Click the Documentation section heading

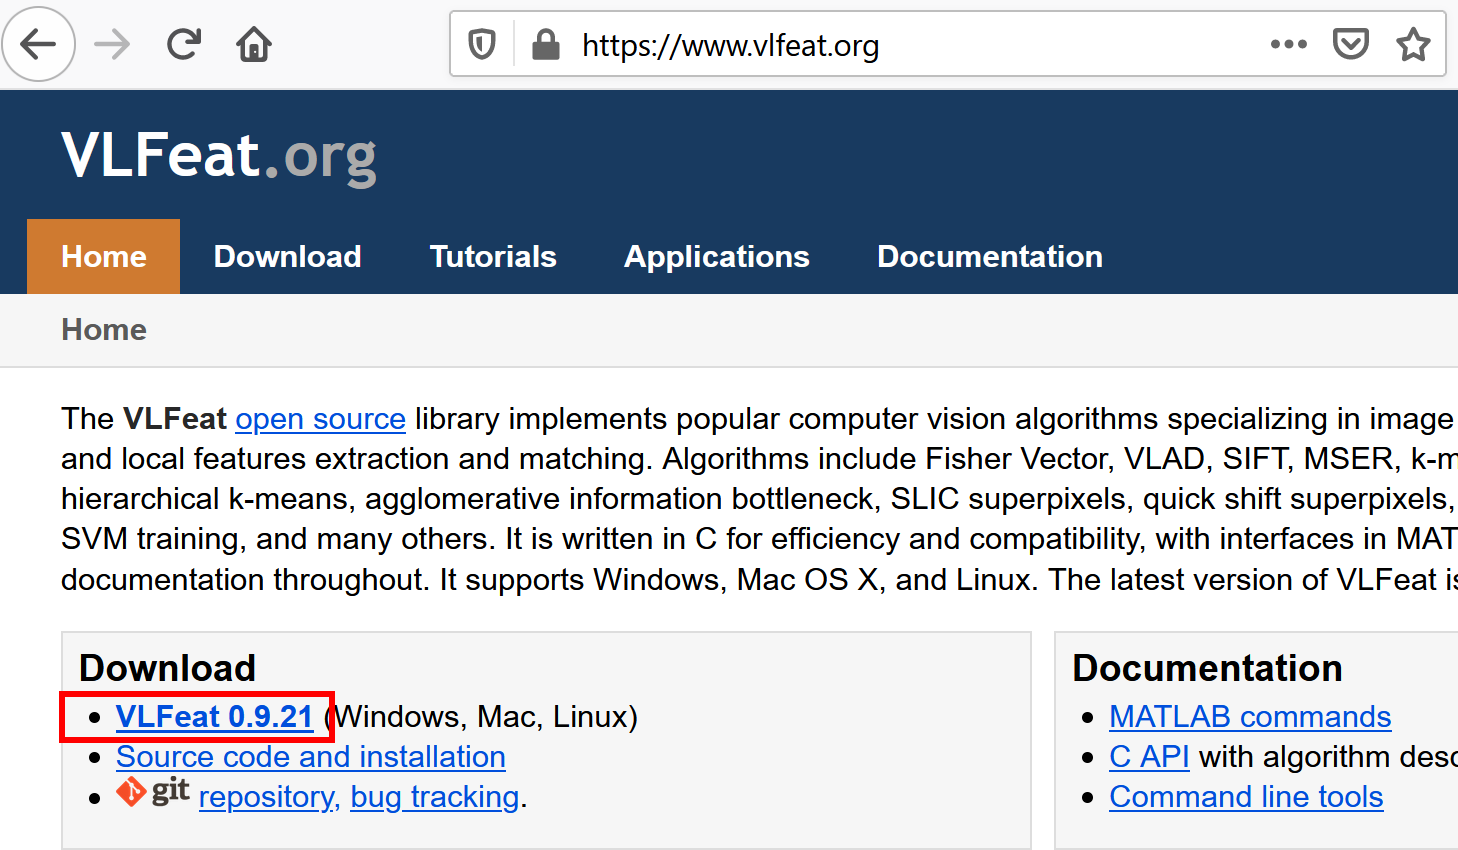tap(1207, 668)
